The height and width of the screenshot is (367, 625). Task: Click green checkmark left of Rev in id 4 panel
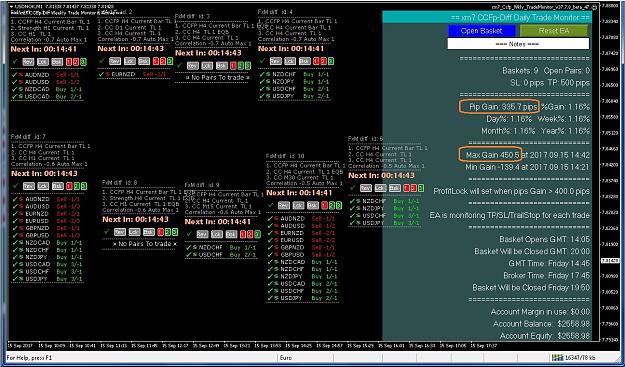tap(263, 61)
